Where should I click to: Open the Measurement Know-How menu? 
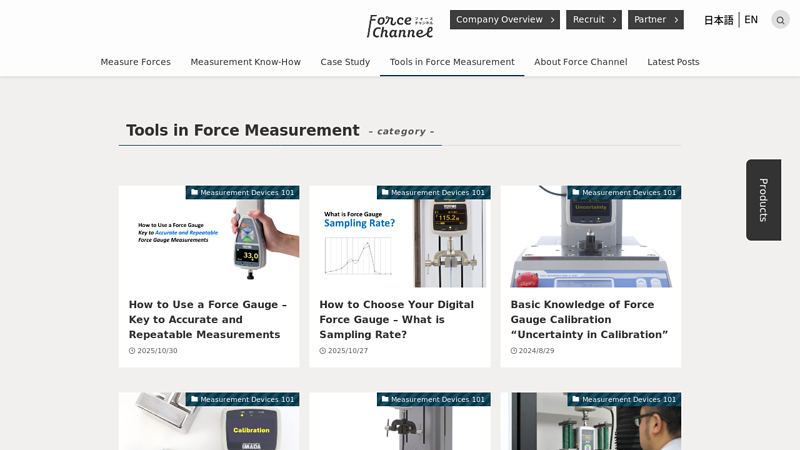pyautogui.click(x=245, y=62)
